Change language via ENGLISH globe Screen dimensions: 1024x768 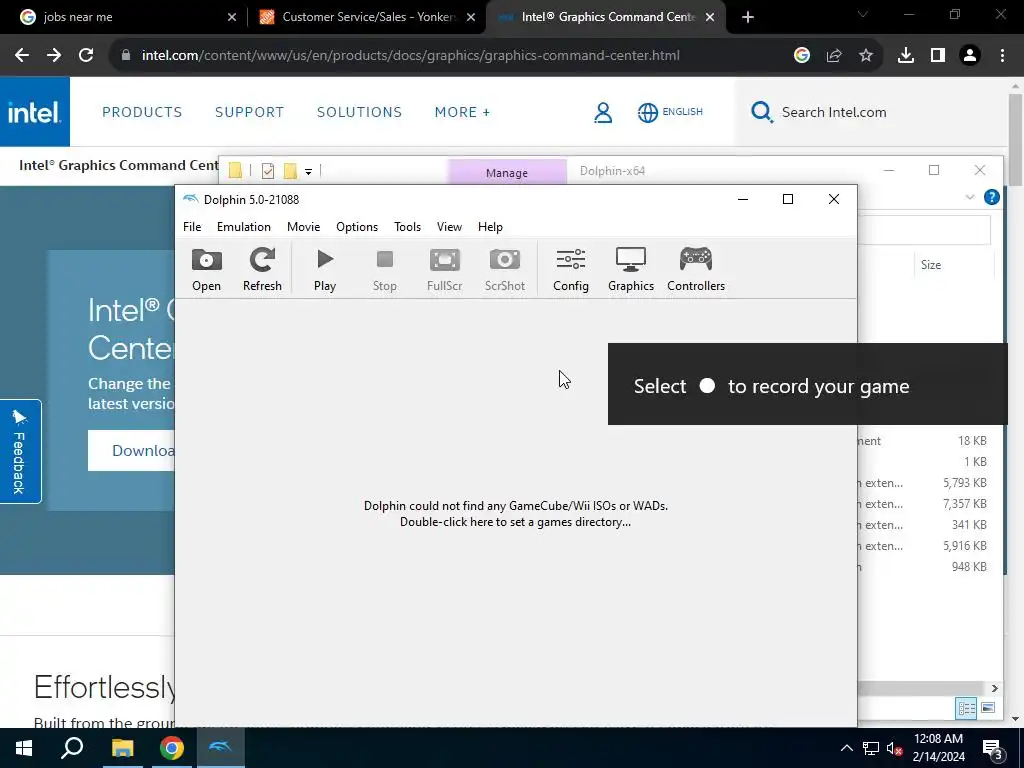(x=670, y=112)
